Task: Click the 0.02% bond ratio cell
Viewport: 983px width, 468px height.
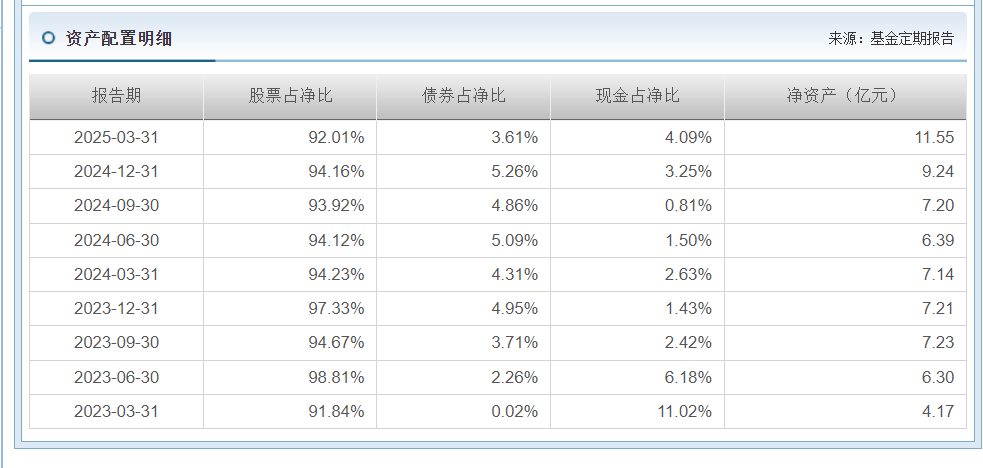Action: 514,411
